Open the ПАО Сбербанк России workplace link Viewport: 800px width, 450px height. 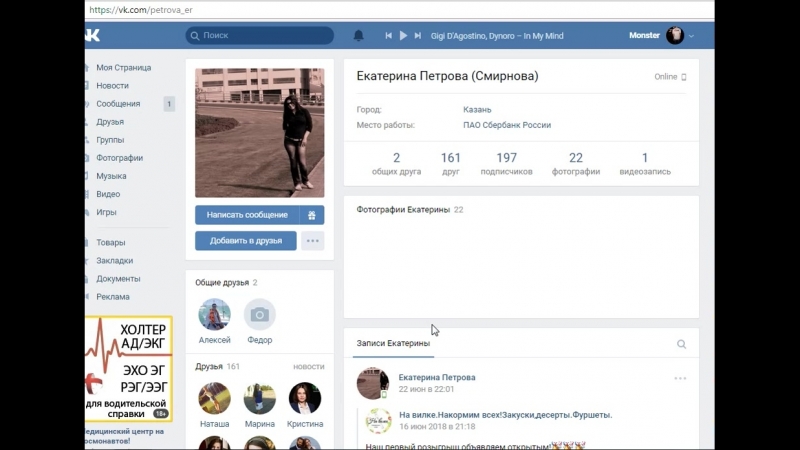pos(507,125)
